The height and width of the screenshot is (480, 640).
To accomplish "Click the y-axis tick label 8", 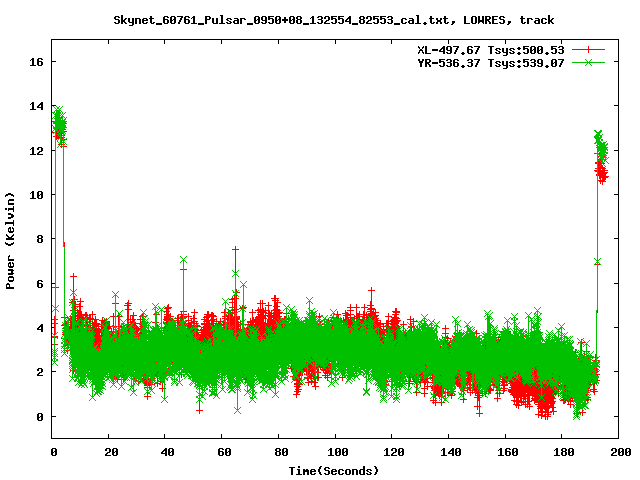I will pos(40,239).
